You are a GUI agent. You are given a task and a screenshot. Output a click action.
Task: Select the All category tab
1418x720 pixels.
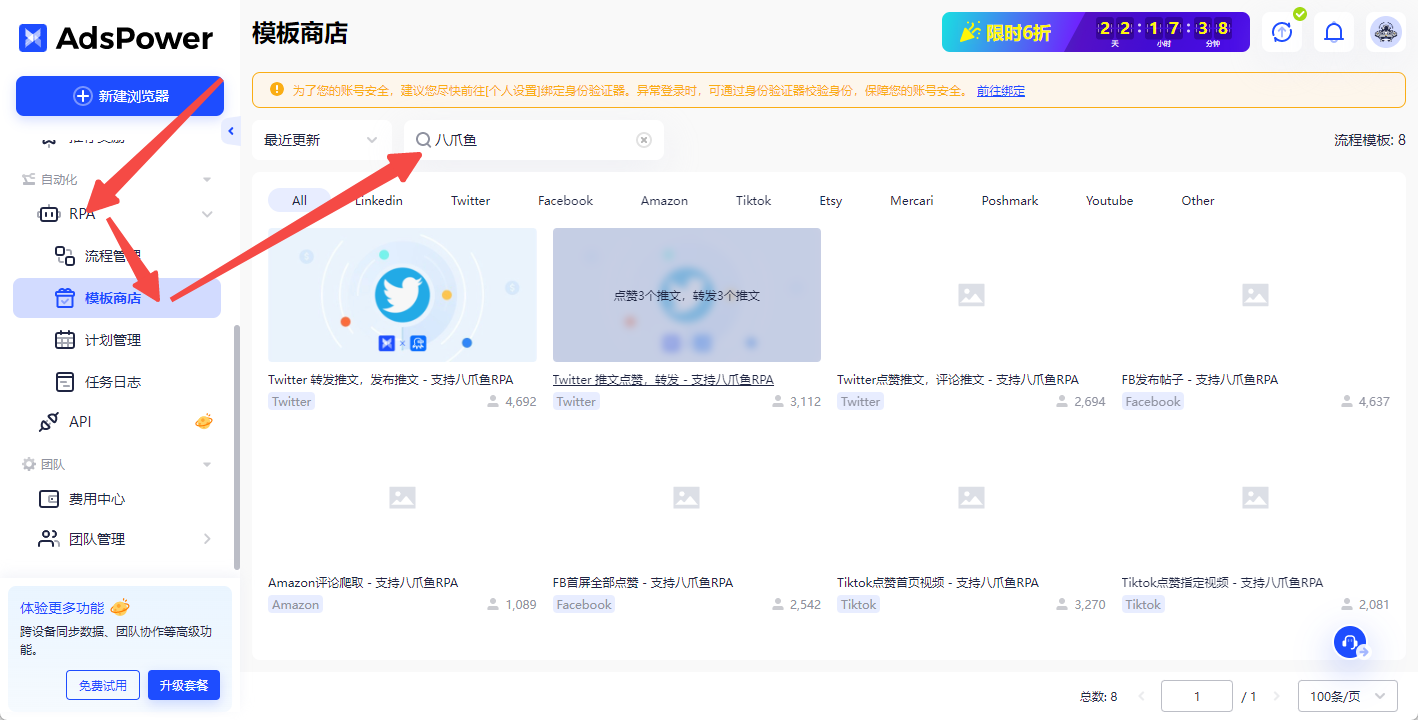pos(299,200)
